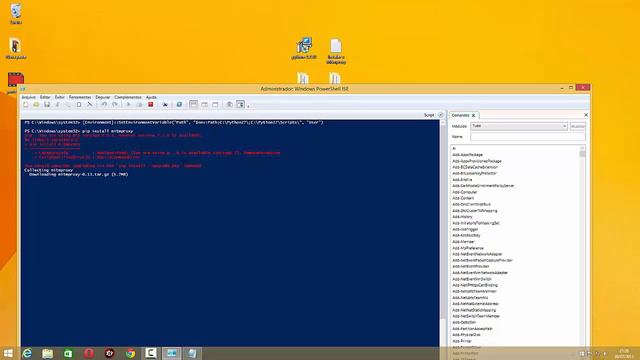Select Add-NetEventNetworkAdapter command
This screenshot has height=360, width=640.
point(477,254)
